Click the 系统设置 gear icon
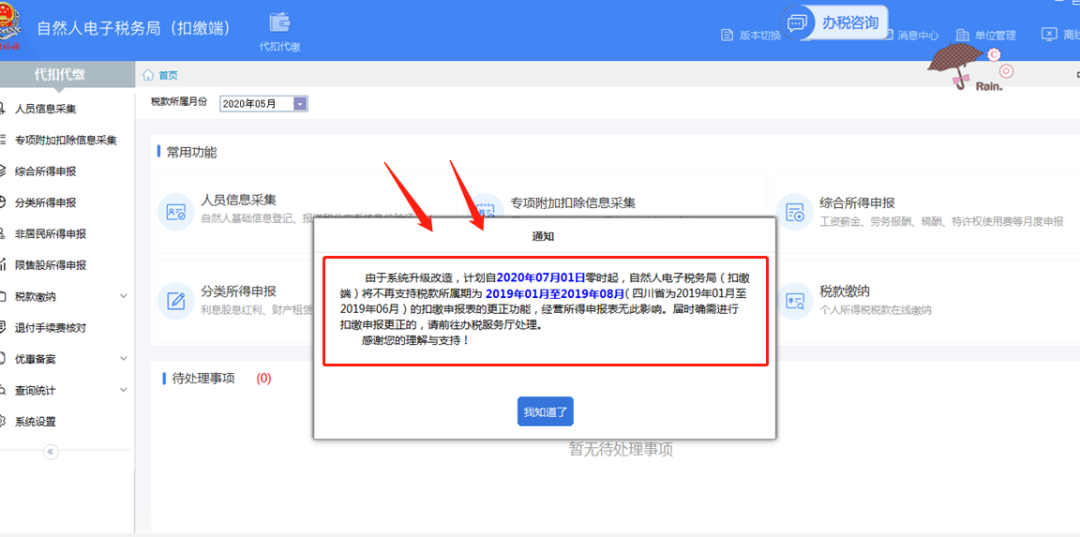Image resolution: width=1080 pixels, height=537 pixels. point(3,421)
